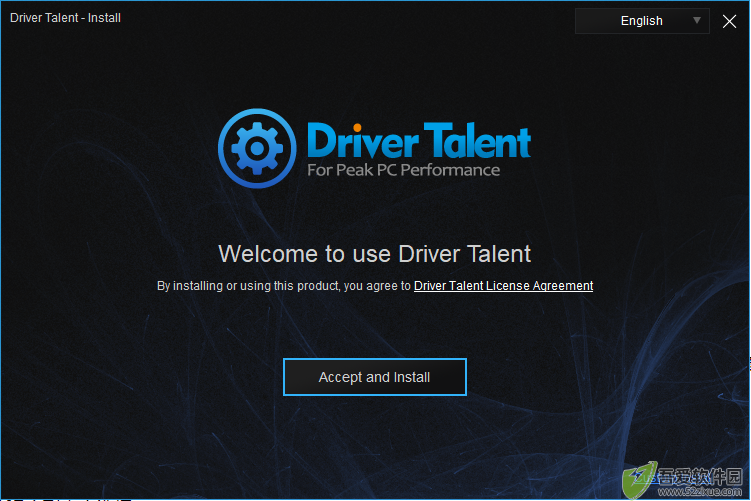This screenshot has width=751, height=501.
Task: Click the Driver Talent gear logo icon
Action: click(257, 148)
